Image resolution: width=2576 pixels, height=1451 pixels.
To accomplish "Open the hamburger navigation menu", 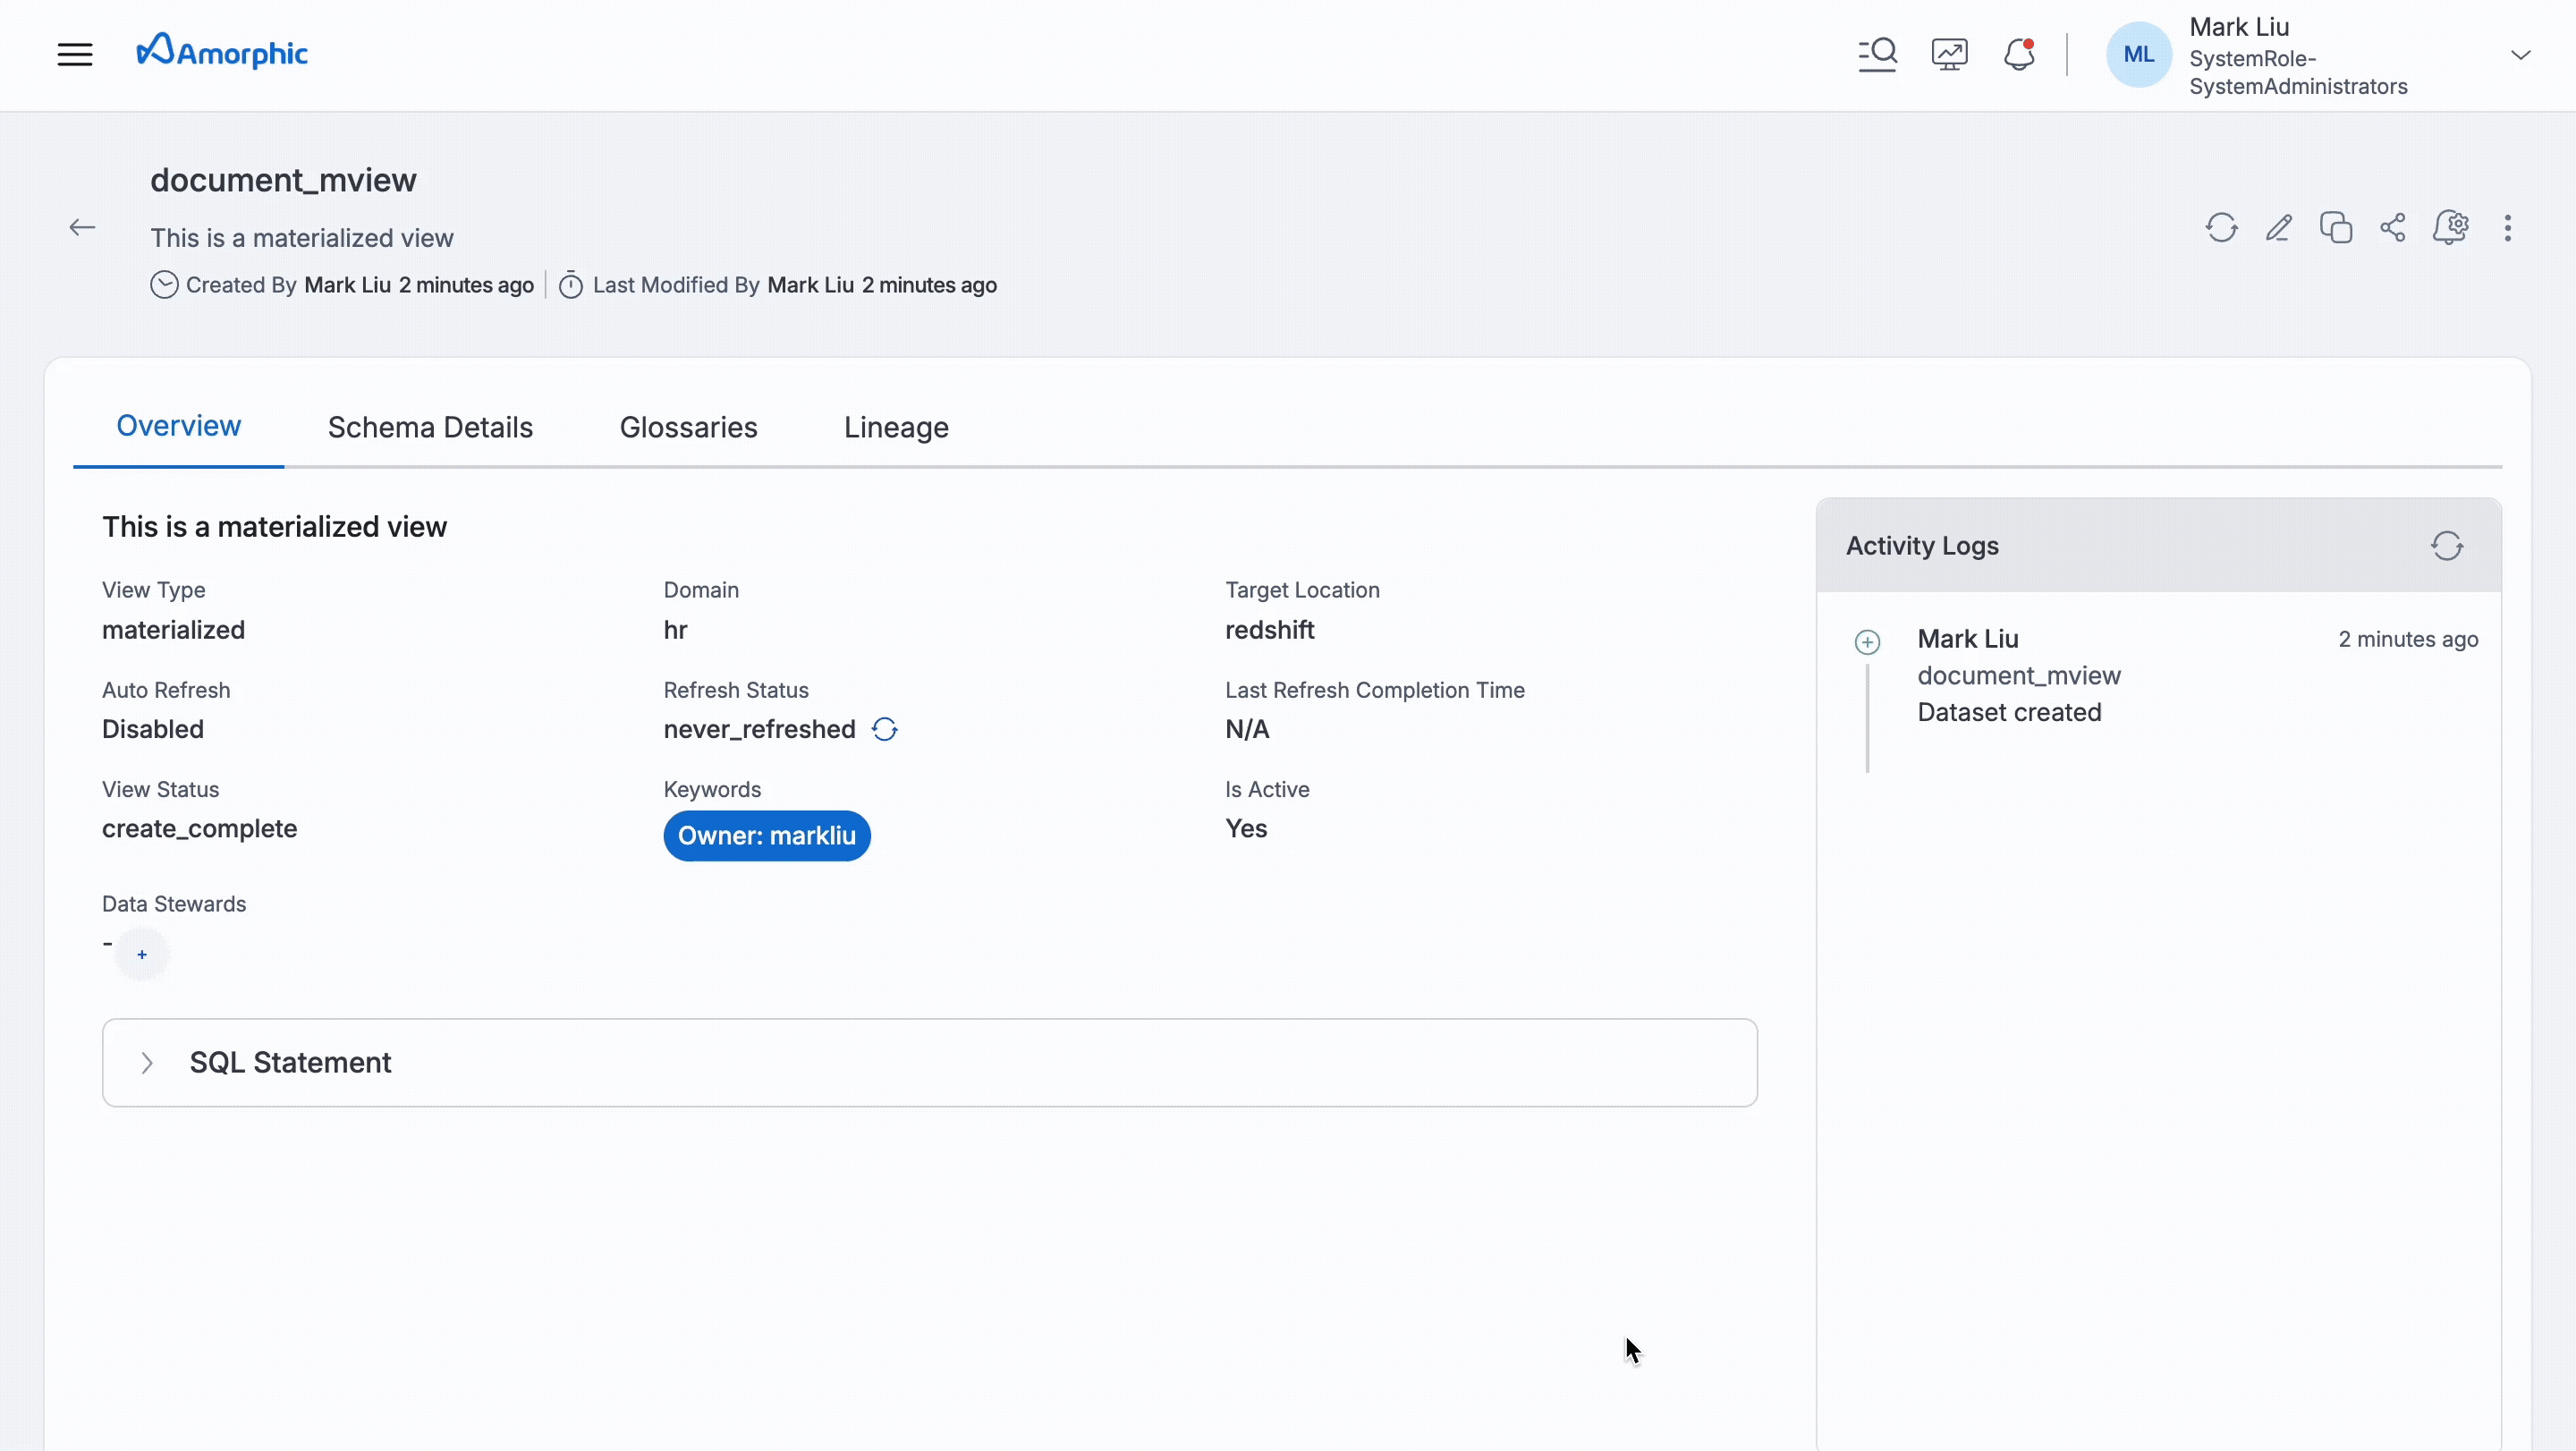I will [x=74, y=54].
